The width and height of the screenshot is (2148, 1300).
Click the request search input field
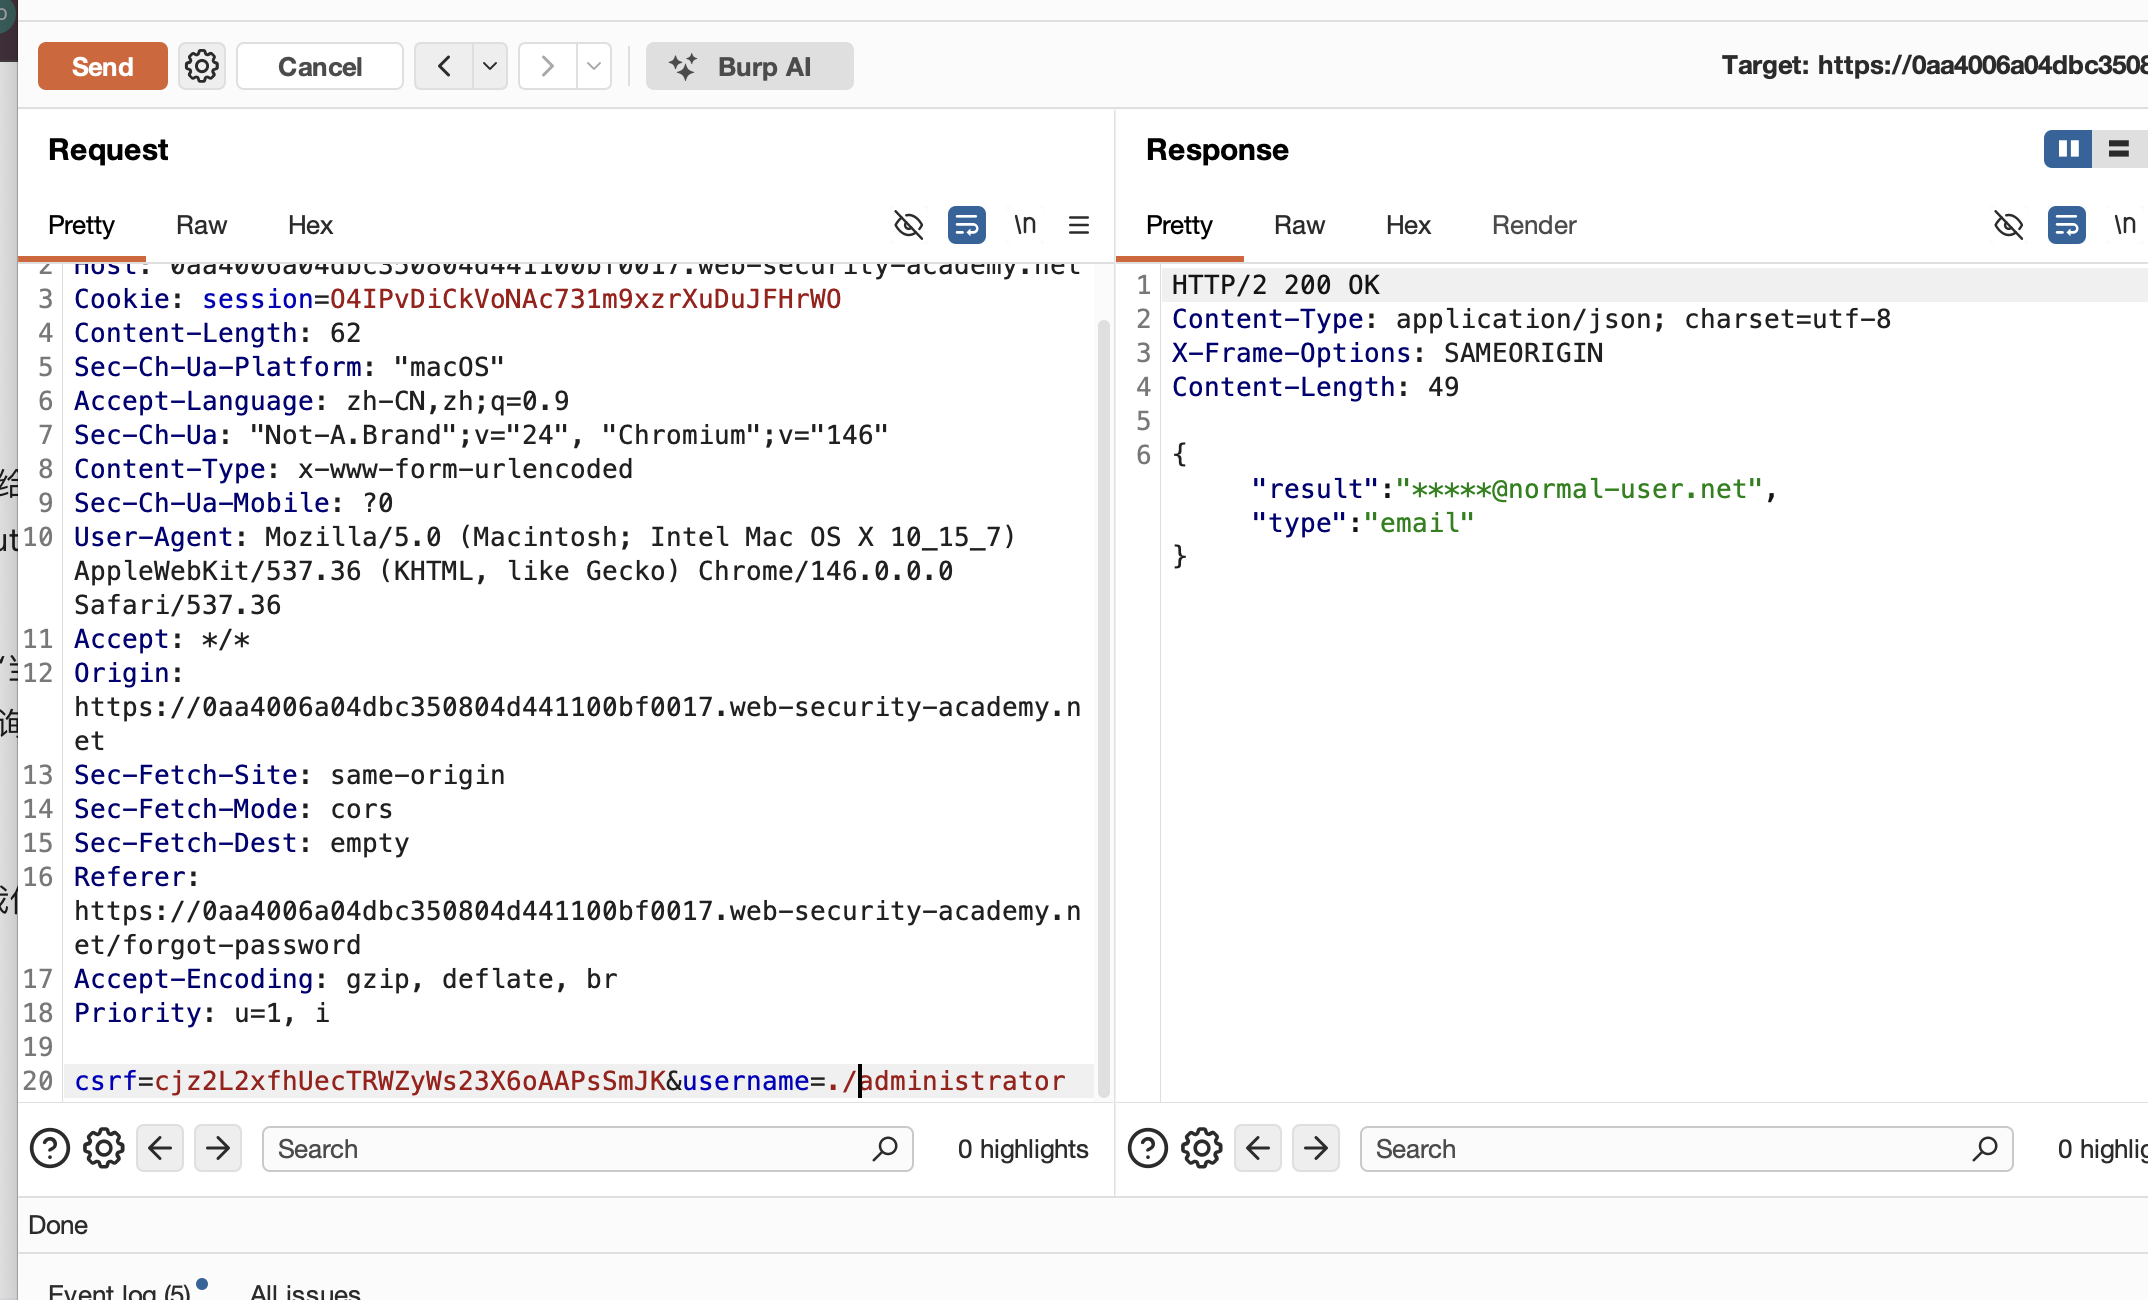[570, 1148]
